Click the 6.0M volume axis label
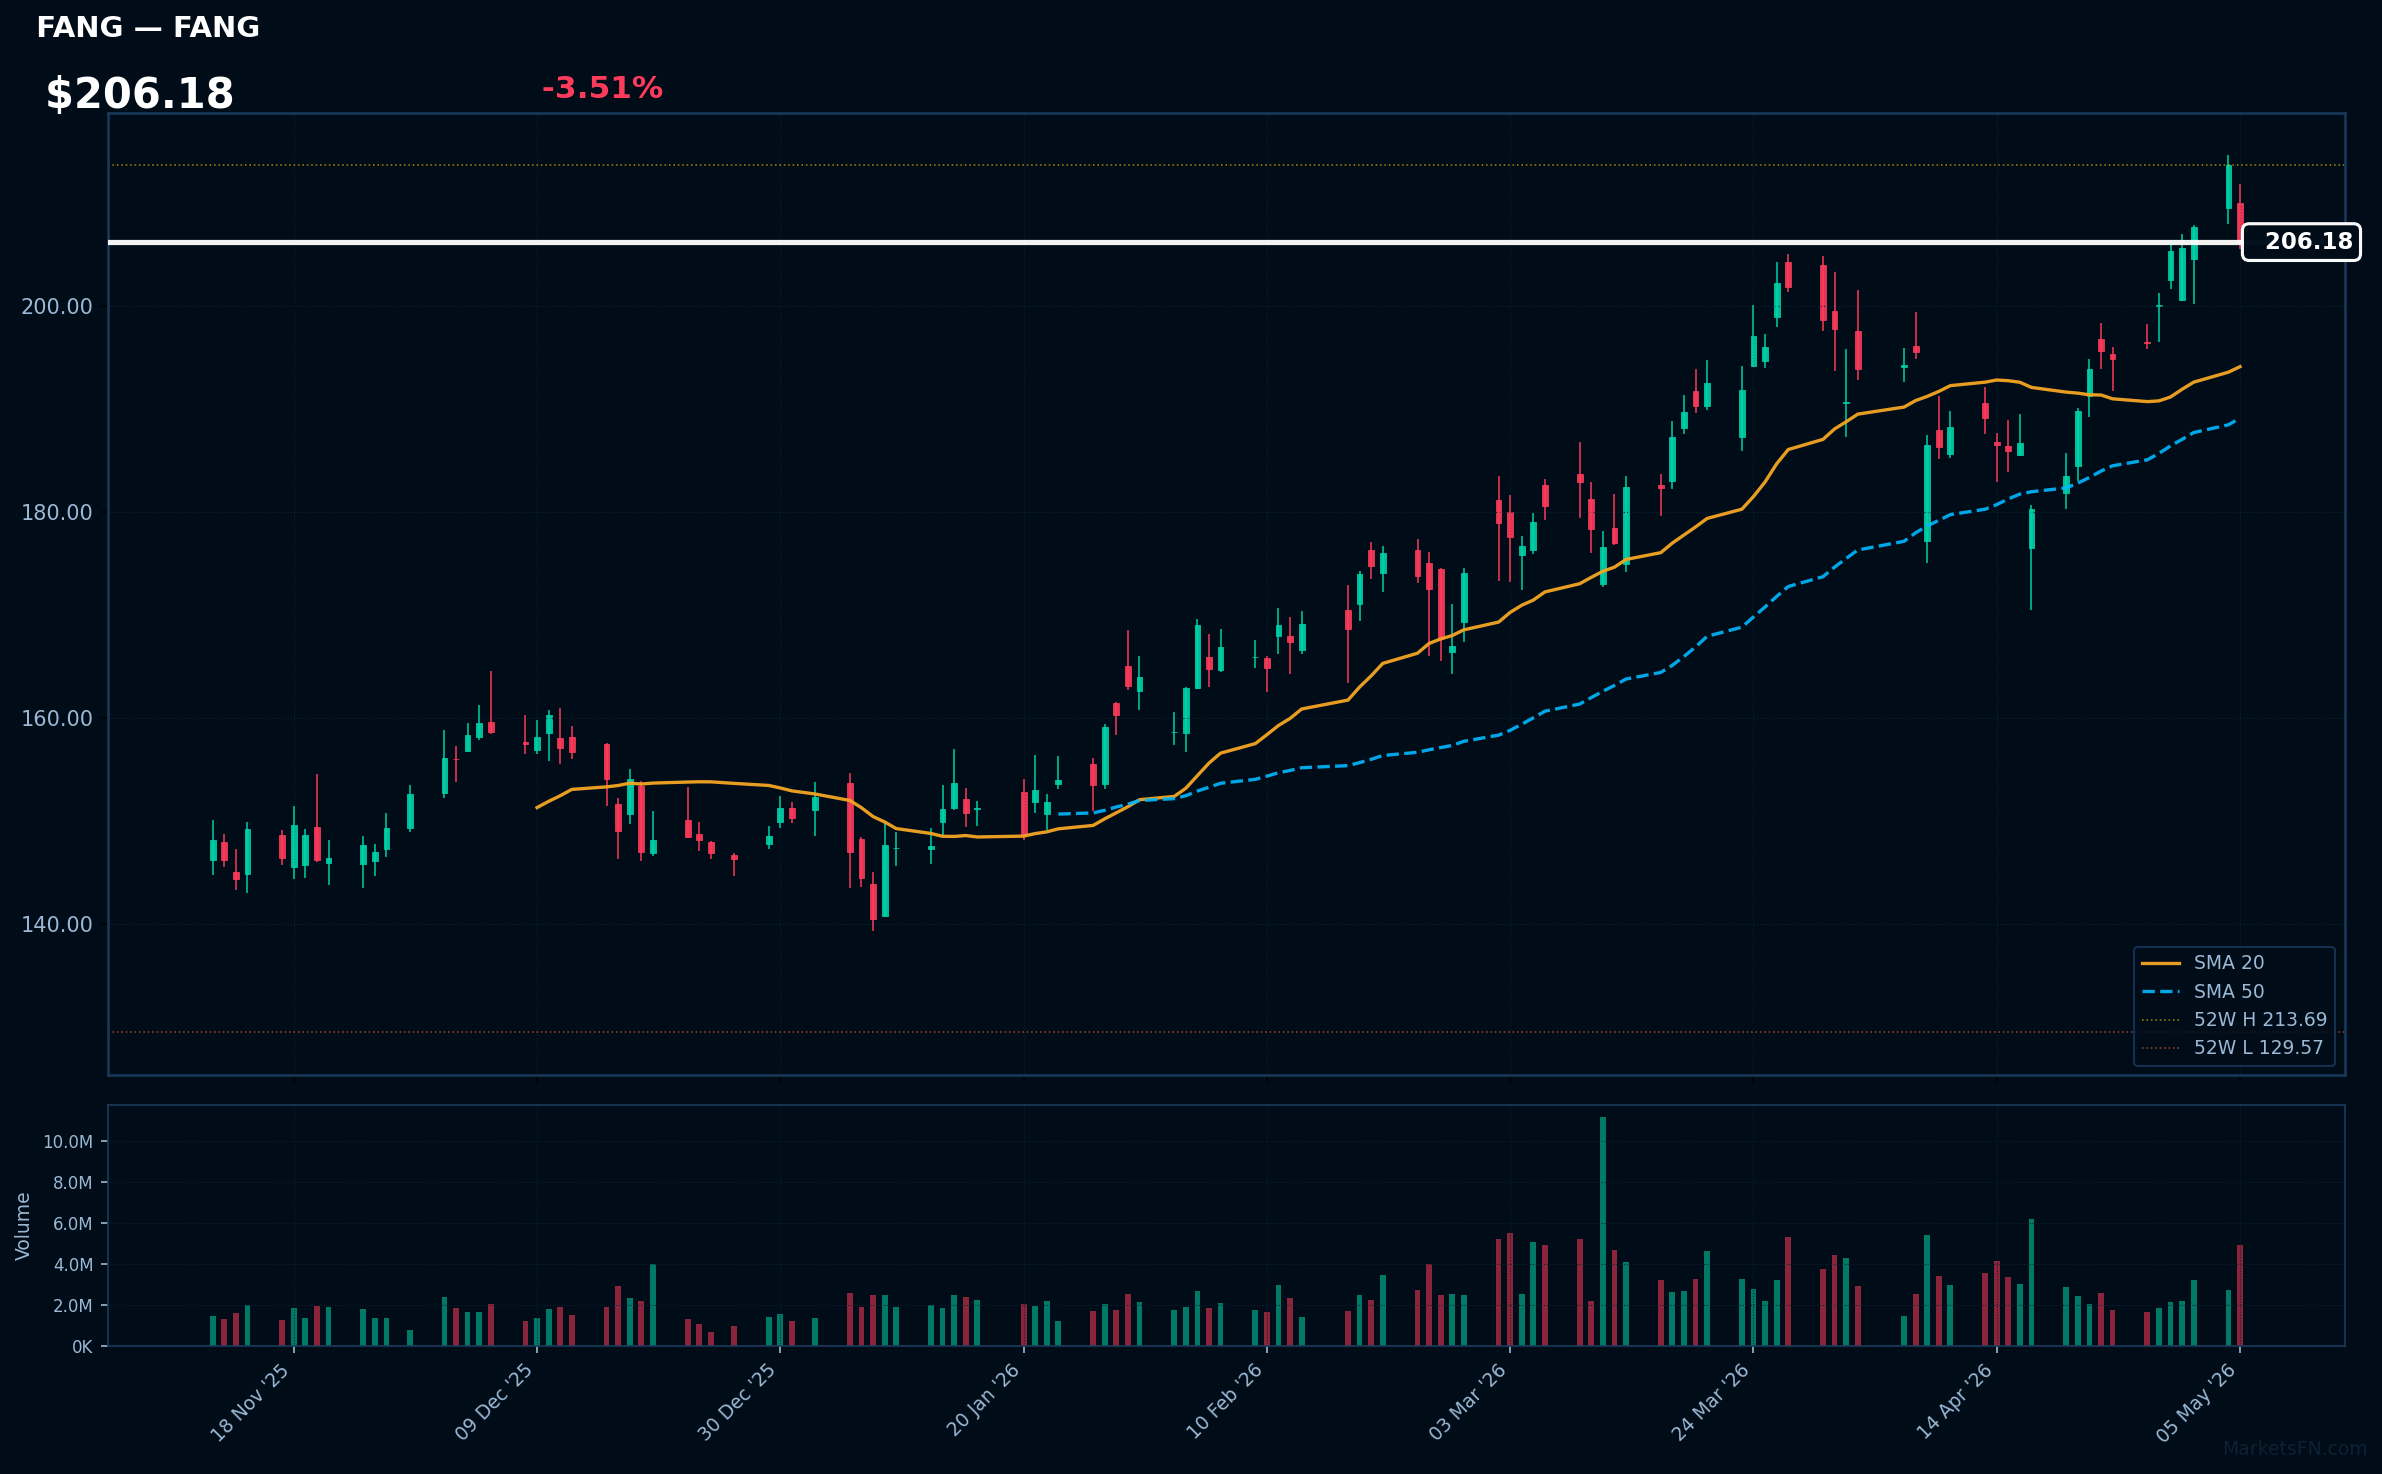This screenshot has width=2382, height=1474. tap(73, 1224)
